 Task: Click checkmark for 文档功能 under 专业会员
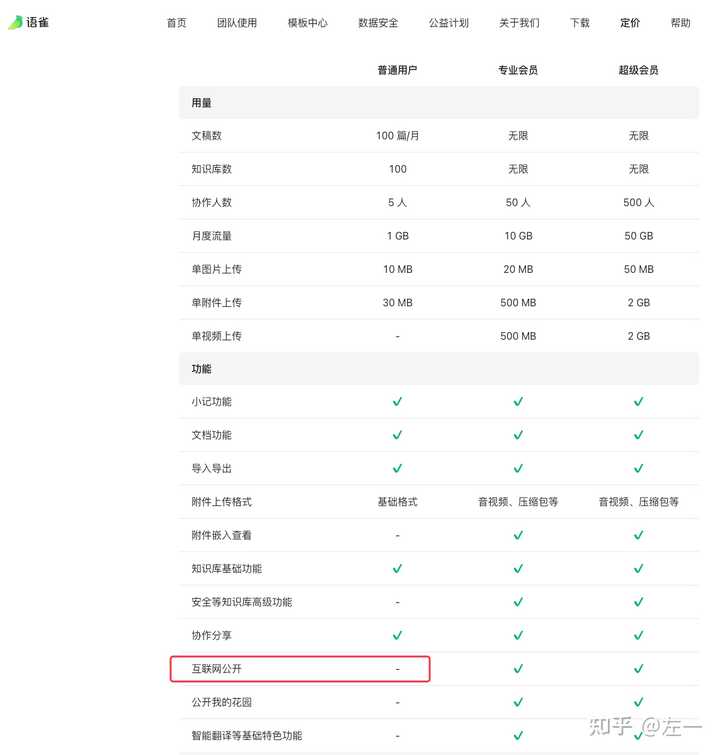point(518,435)
